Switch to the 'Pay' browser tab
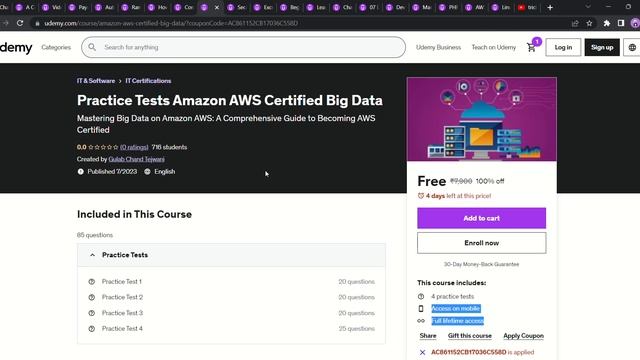 [78, 7]
